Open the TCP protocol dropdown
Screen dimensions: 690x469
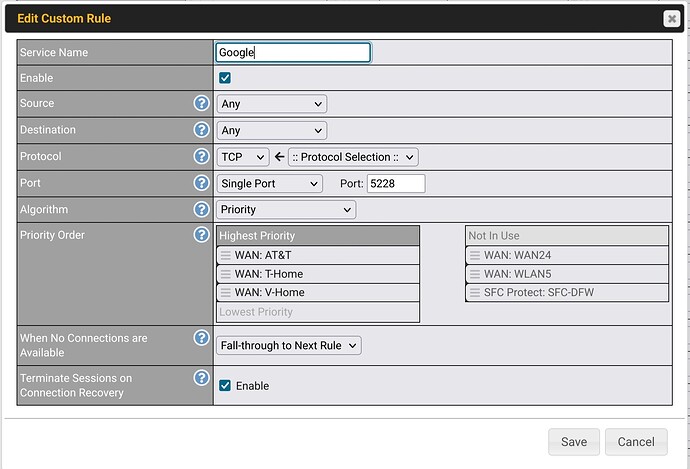(243, 157)
